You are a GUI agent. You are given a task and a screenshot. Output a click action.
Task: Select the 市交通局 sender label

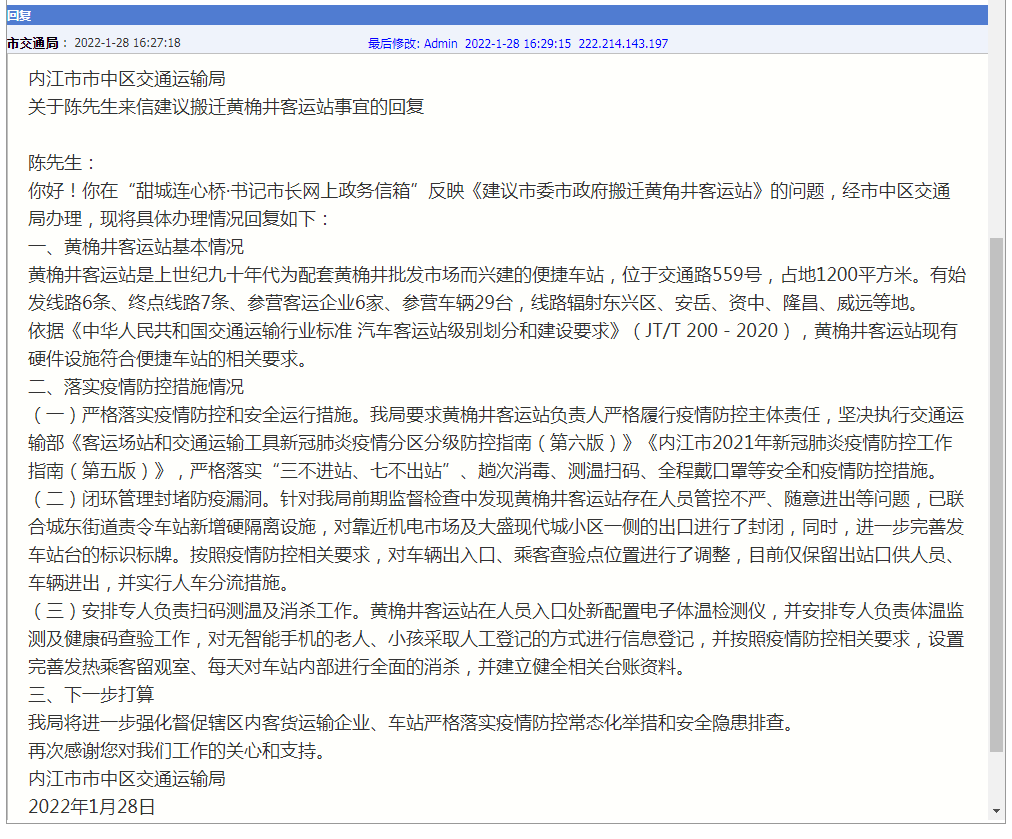[x=34, y=43]
